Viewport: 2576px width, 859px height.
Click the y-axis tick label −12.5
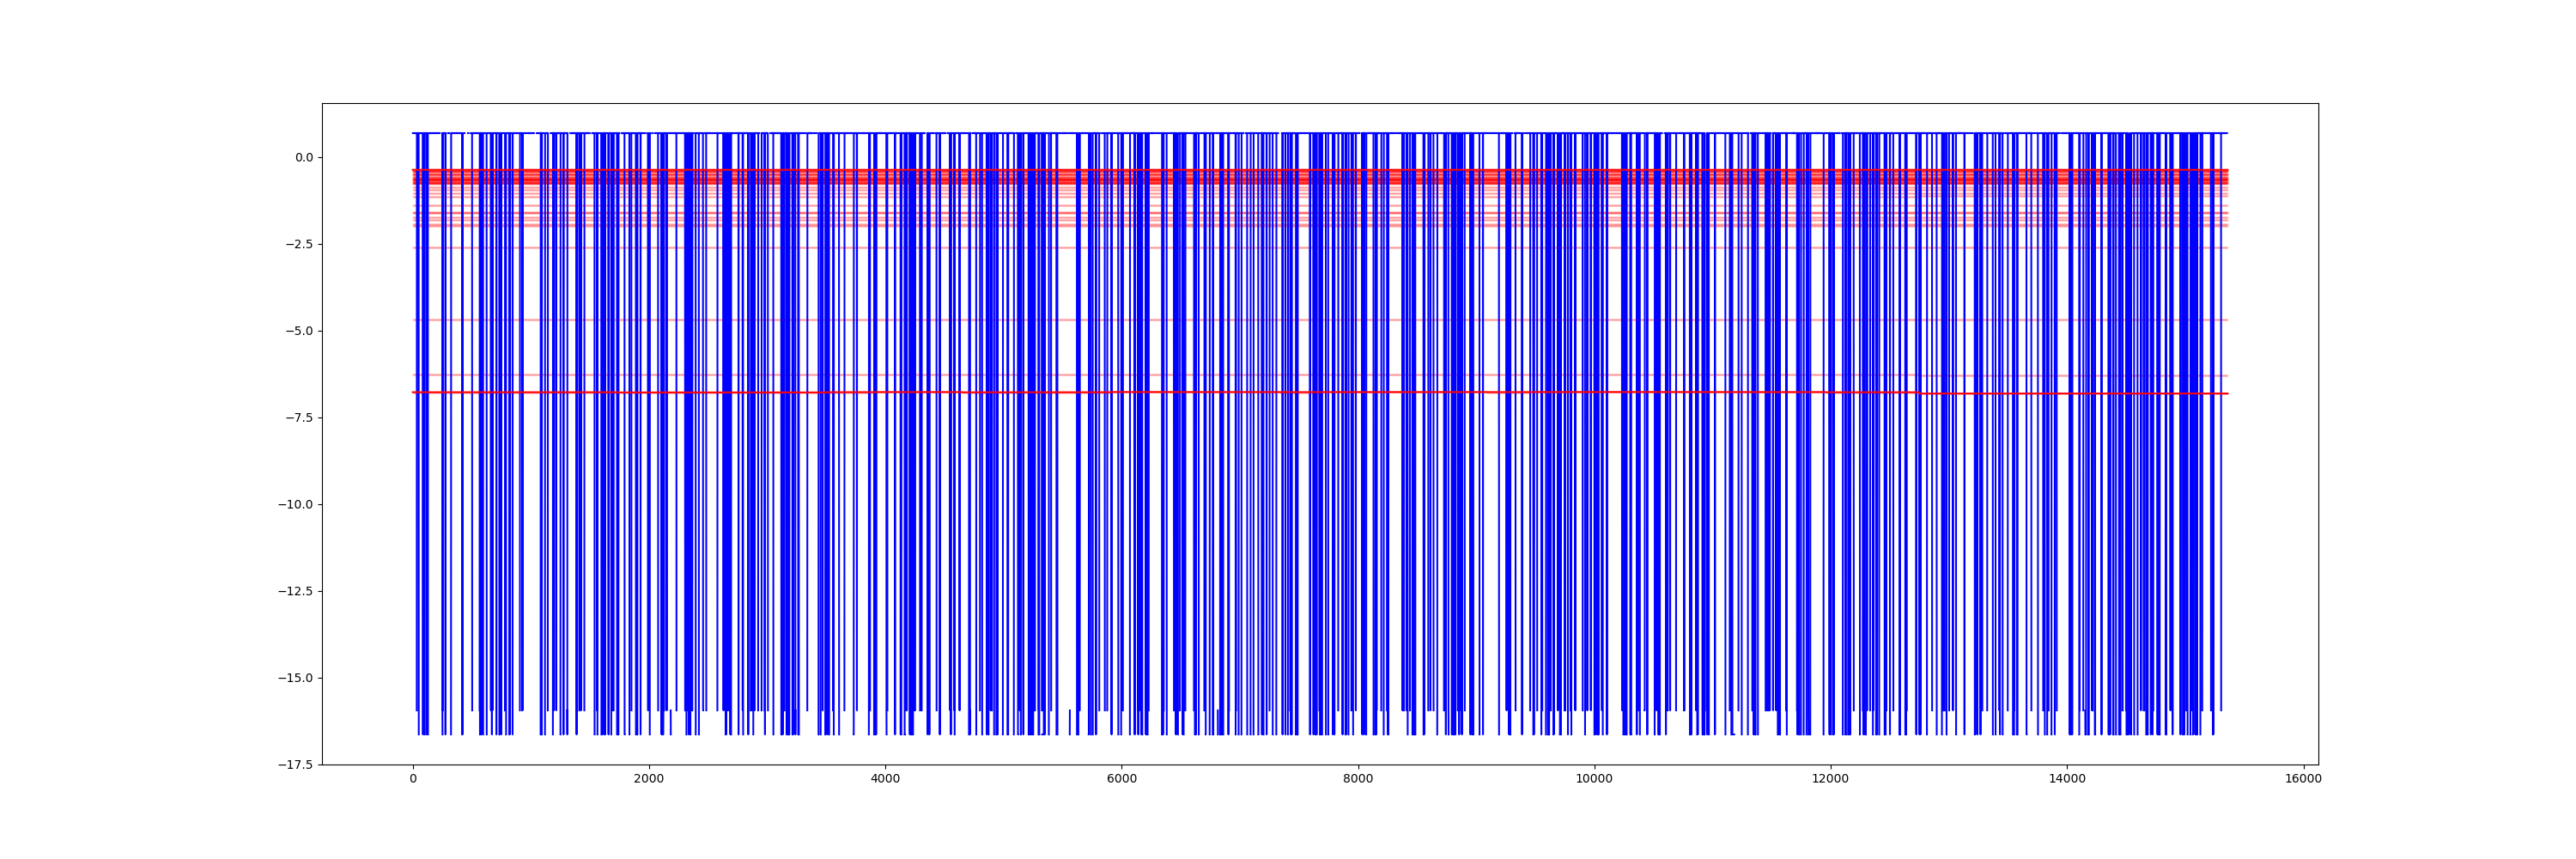pos(296,591)
